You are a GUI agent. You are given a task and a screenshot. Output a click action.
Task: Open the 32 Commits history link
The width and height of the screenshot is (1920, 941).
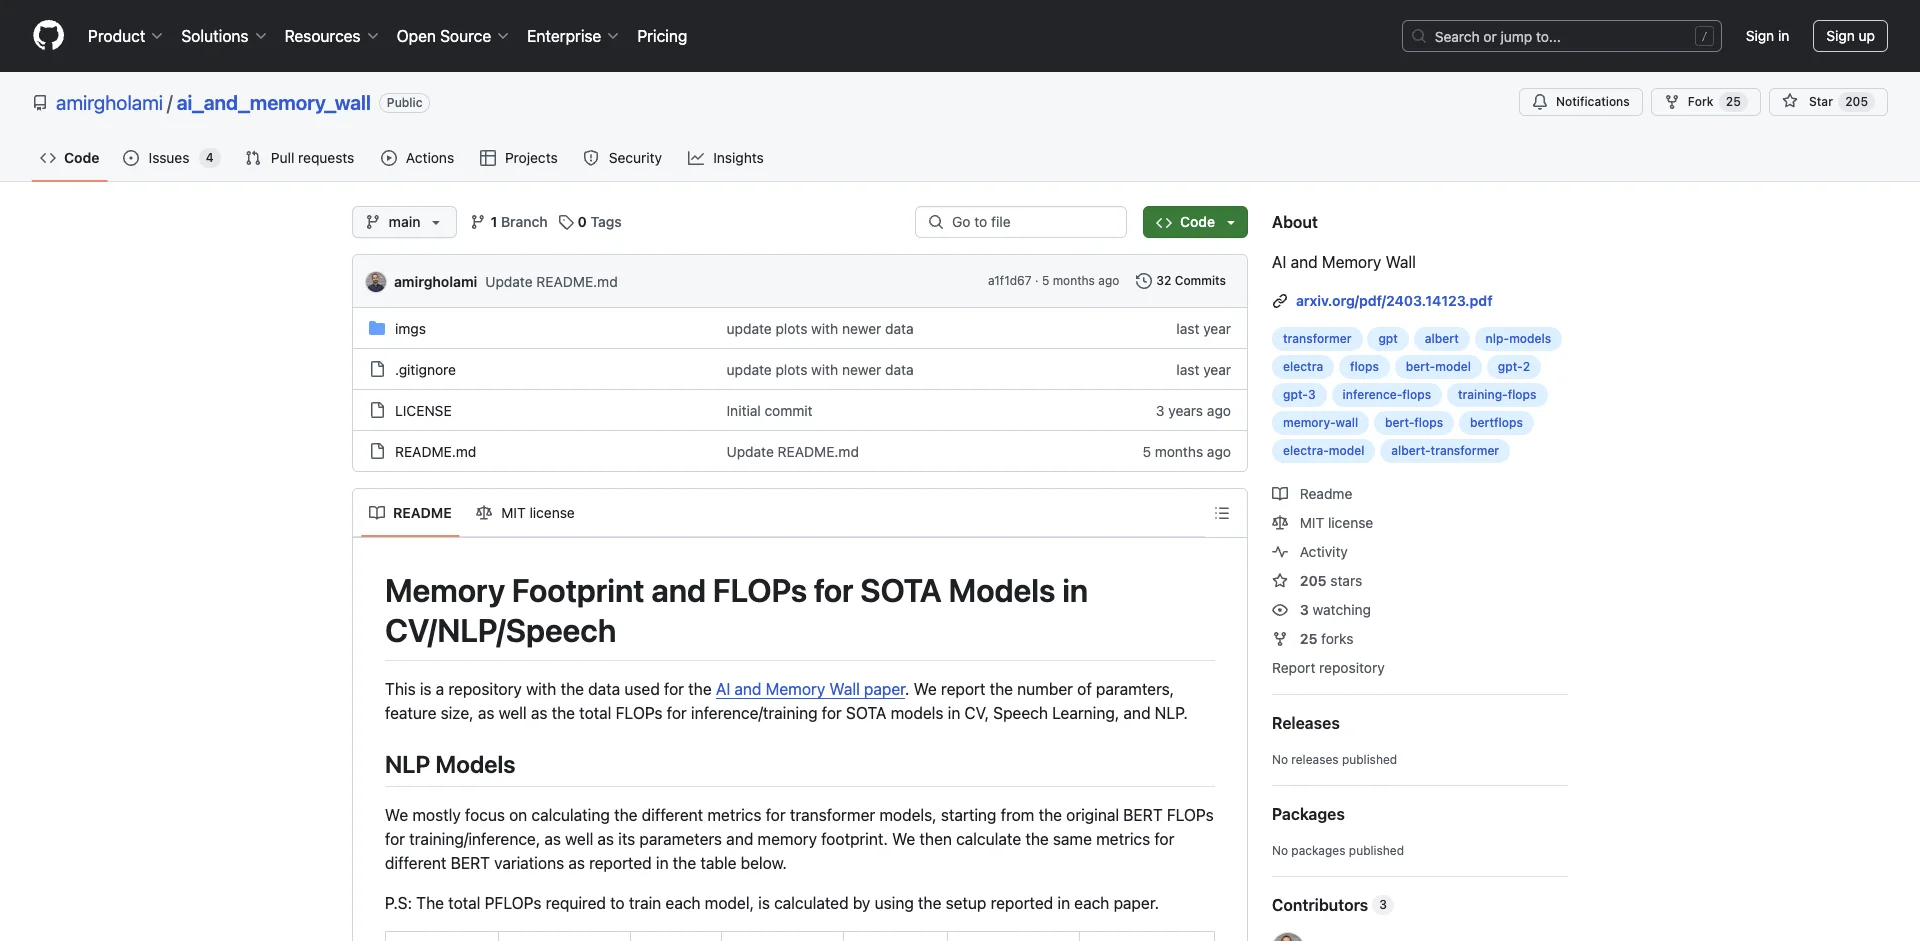click(1181, 281)
